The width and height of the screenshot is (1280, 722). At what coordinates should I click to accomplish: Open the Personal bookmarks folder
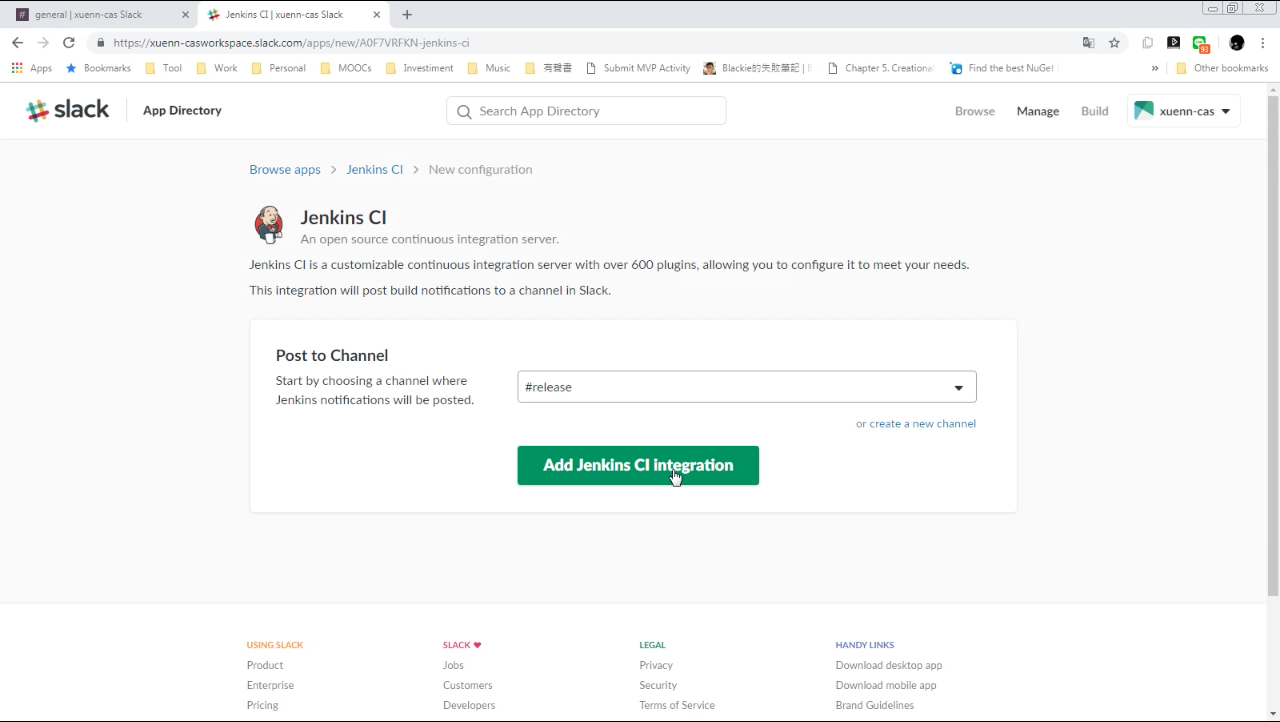279,68
